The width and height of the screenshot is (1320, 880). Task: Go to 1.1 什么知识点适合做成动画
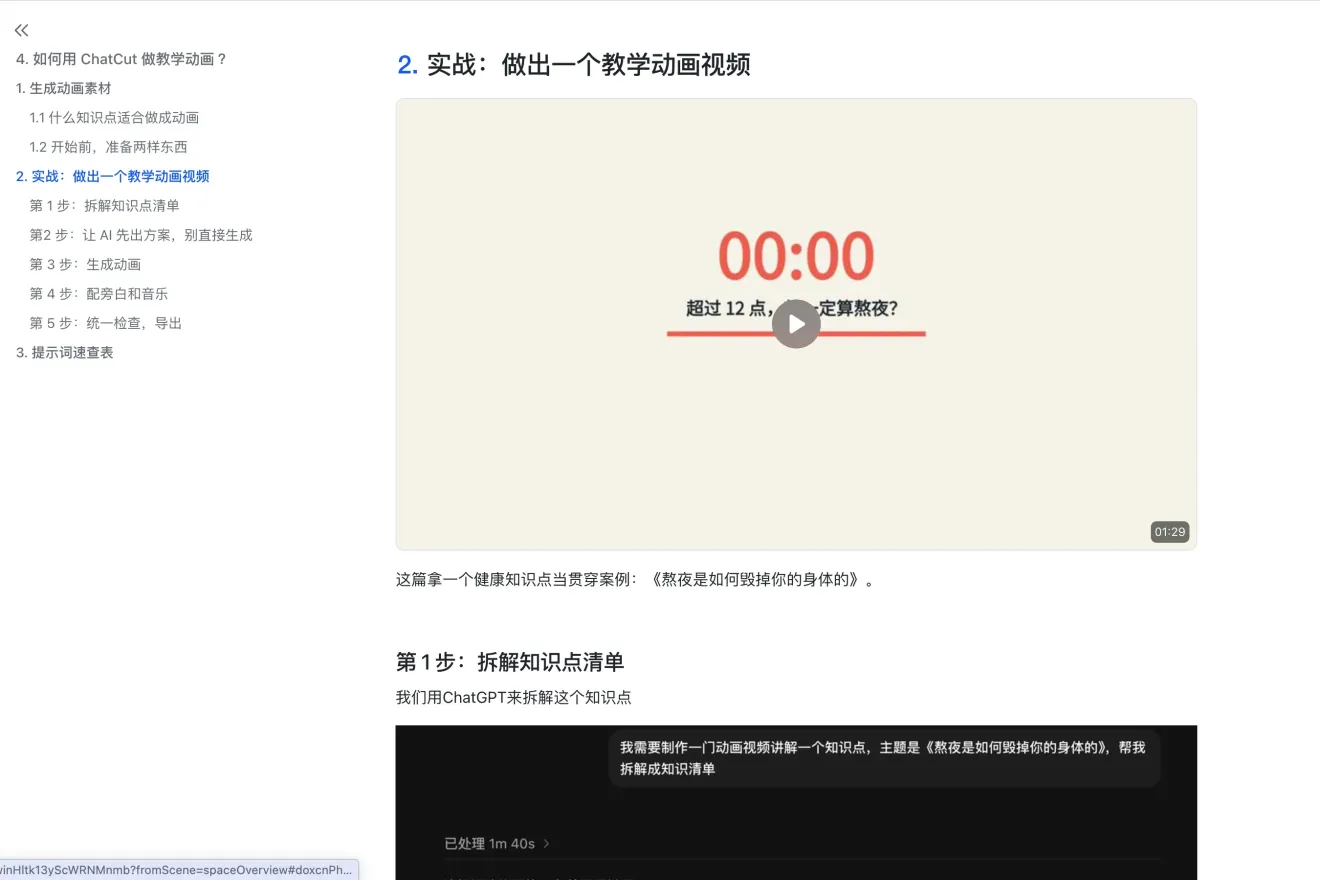[x=114, y=118]
